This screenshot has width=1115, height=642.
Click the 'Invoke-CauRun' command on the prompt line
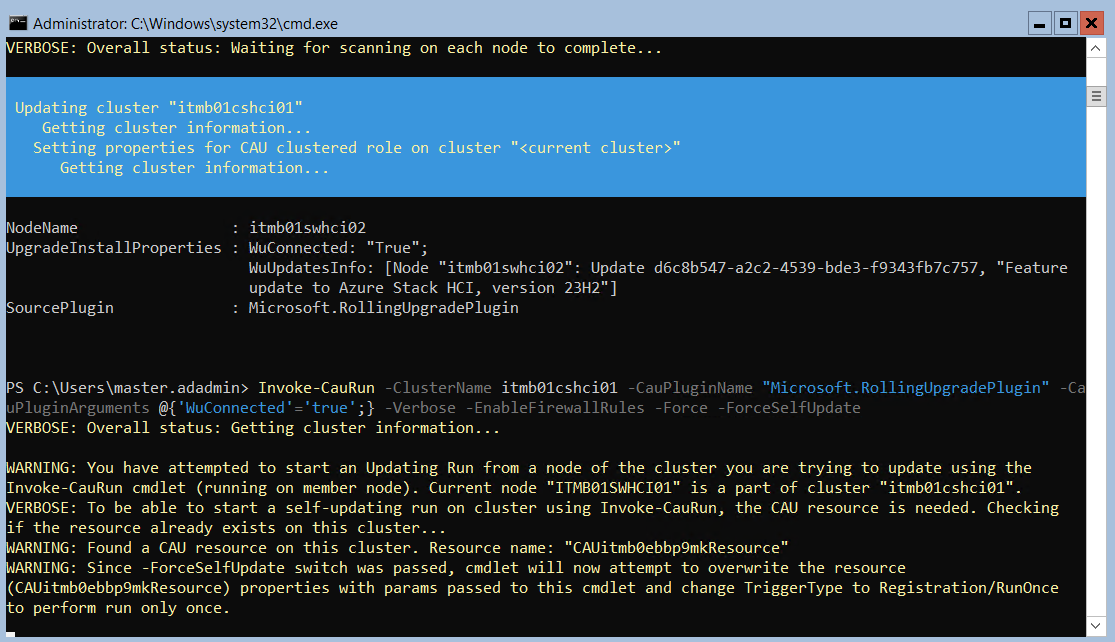pos(316,387)
